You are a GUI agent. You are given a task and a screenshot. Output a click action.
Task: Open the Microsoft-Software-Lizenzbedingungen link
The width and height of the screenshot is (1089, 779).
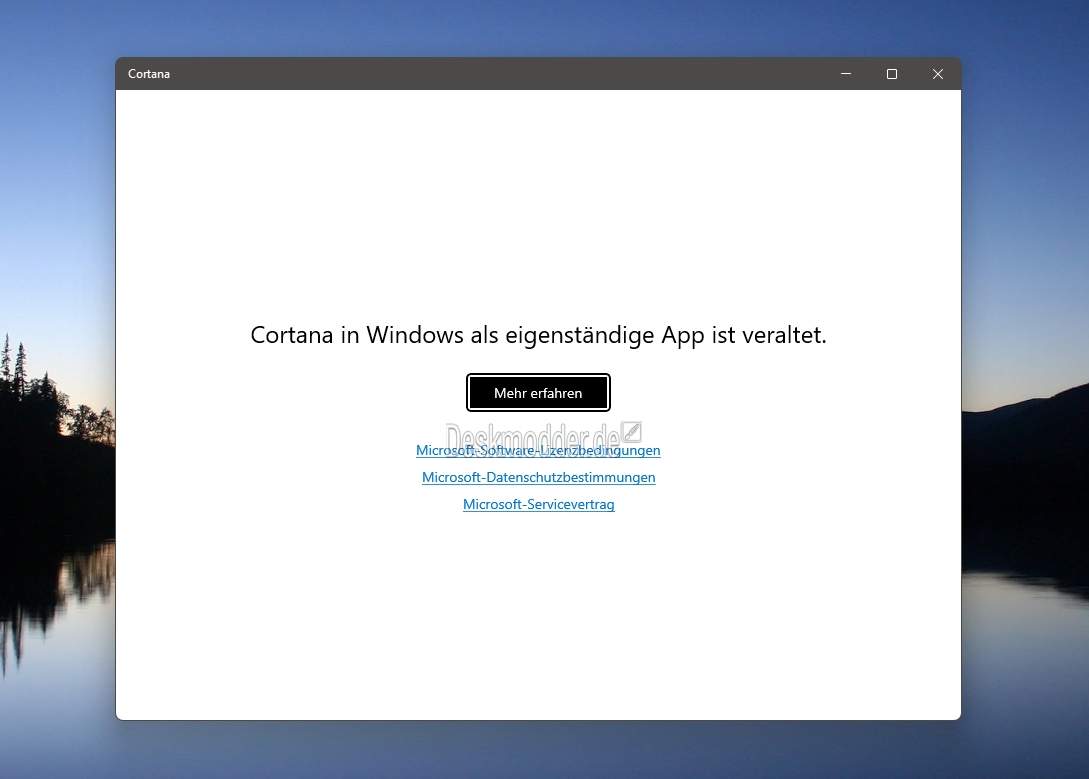pyautogui.click(x=538, y=451)
